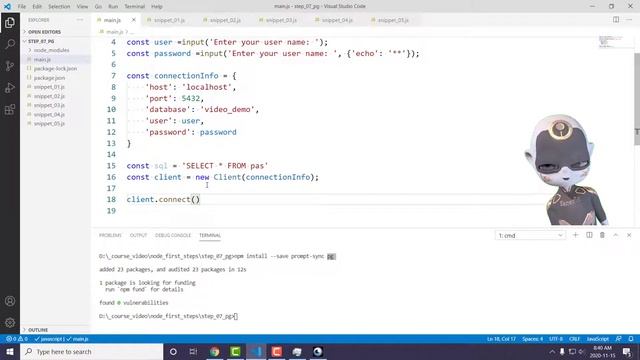The height and width of the screenshot is (360, 640).
Task: Click the Windows search box
Action: [x=92, y=351]
